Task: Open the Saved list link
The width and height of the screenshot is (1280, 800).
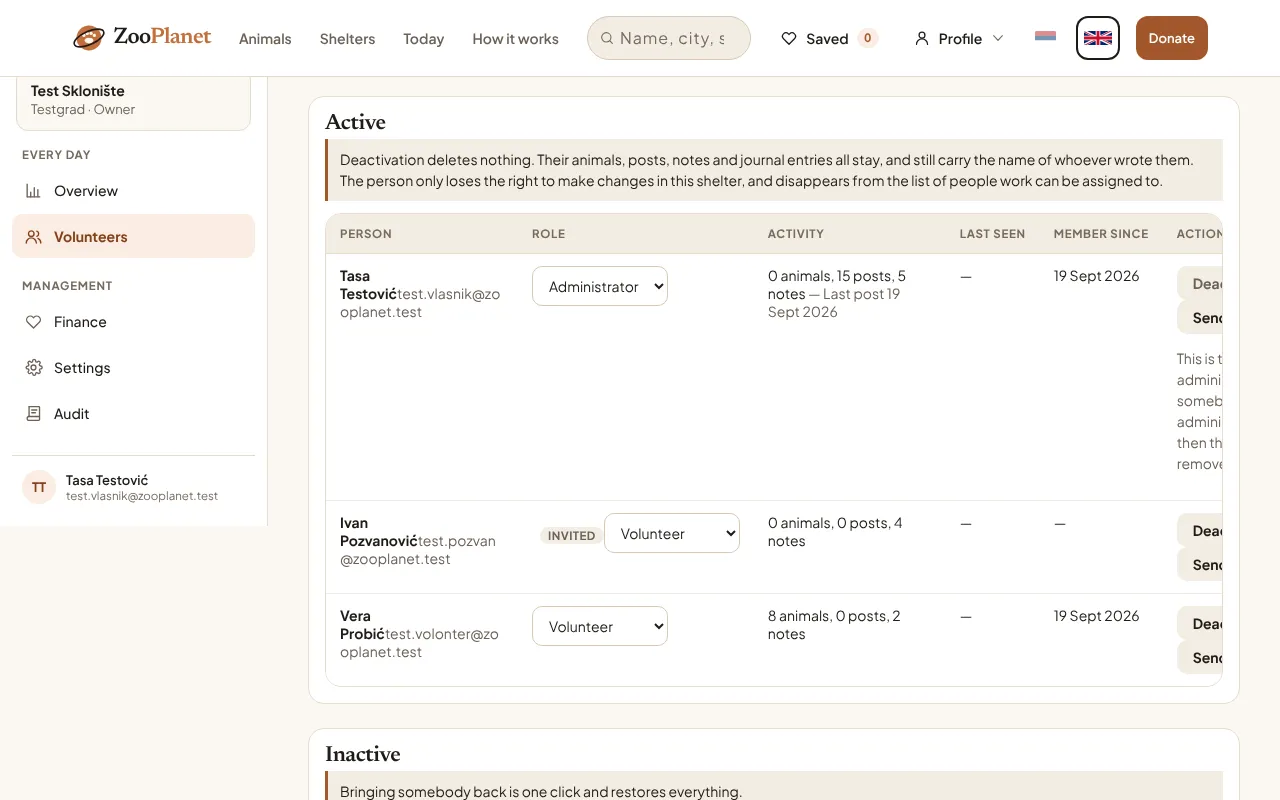Action: pos(829,38)
